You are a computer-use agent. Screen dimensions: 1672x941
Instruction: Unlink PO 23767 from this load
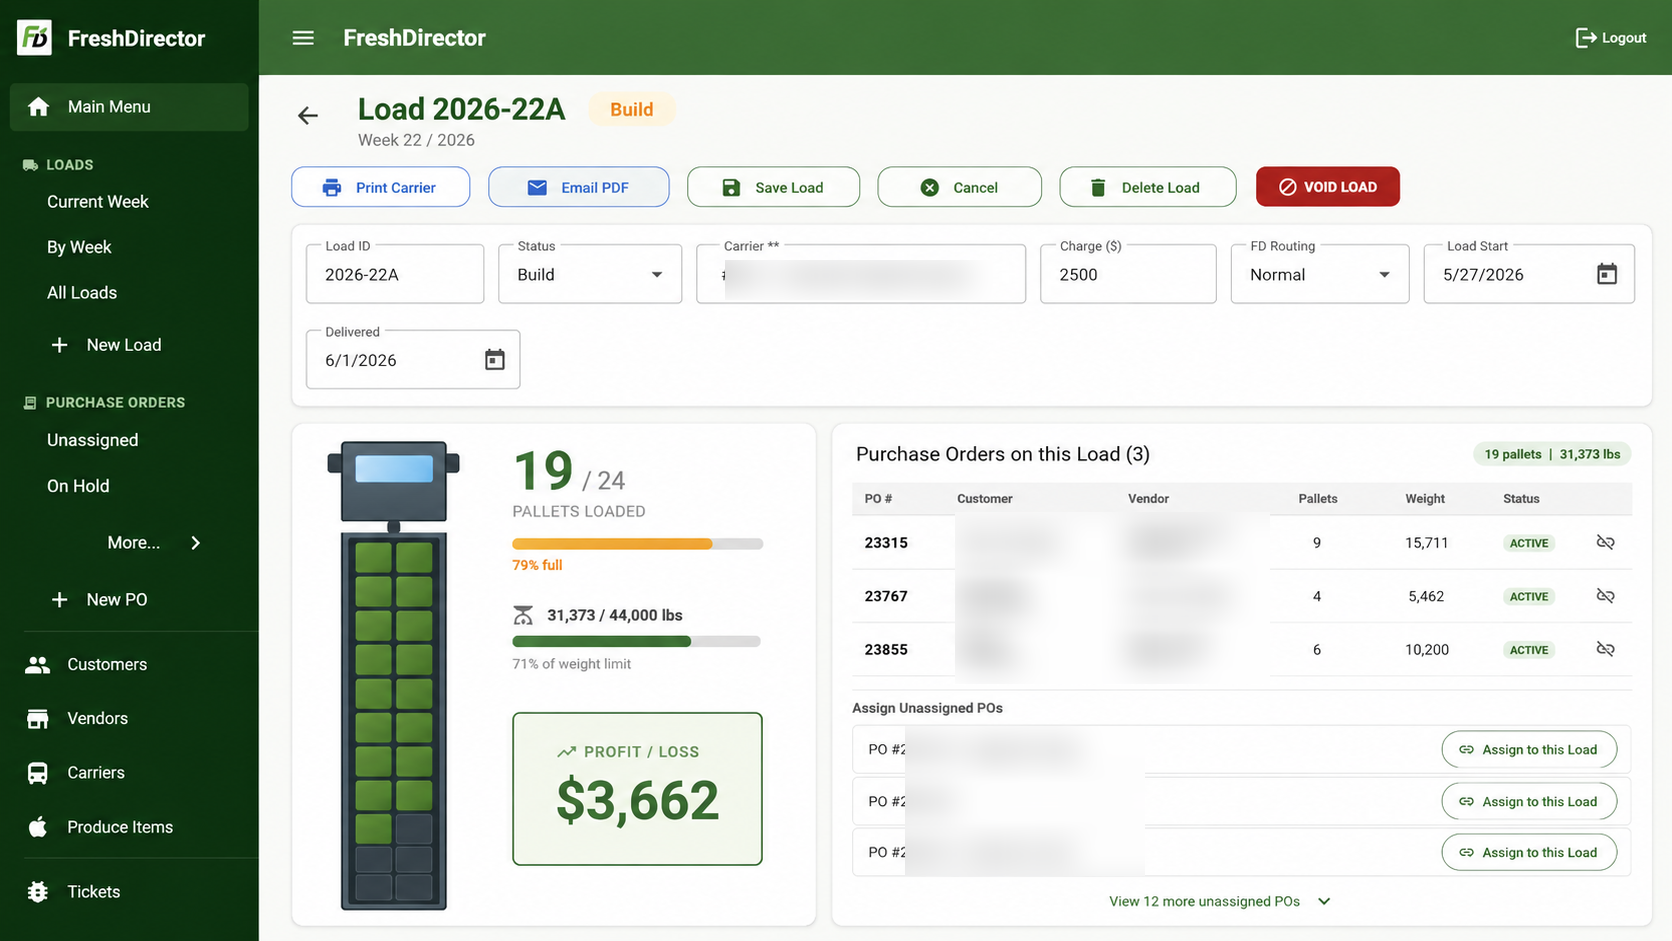1605,596
